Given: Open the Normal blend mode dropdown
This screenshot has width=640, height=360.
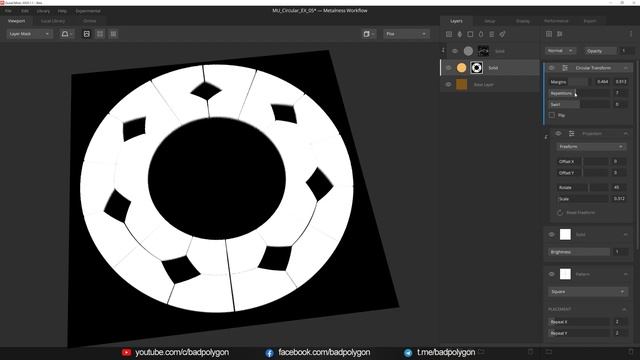Looking at the screenshot, I should [560, 51].
